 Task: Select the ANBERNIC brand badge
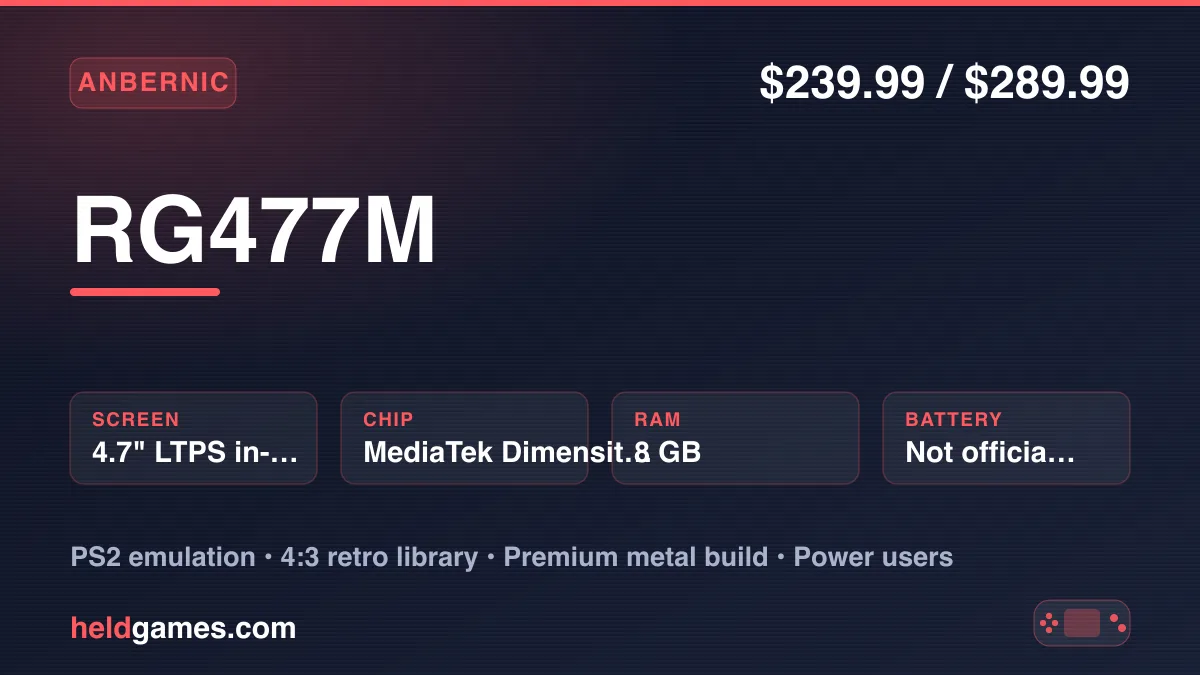153,83
